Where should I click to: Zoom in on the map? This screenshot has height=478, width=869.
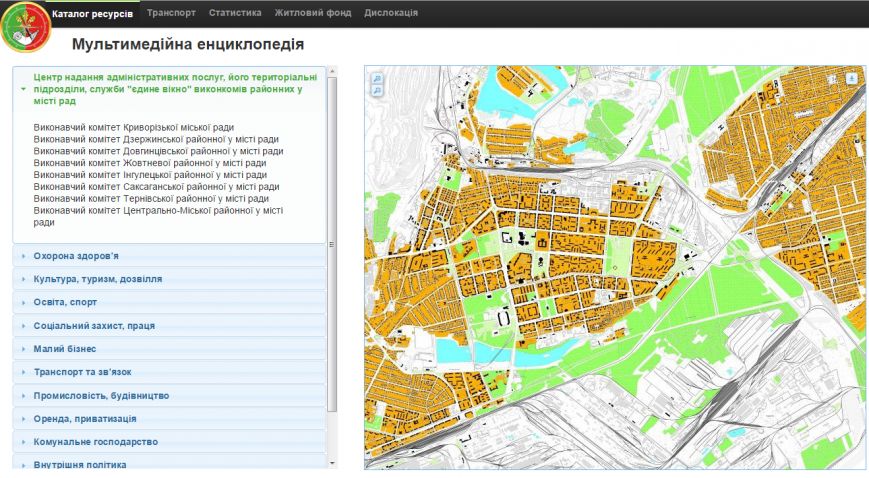pos(376,79)
